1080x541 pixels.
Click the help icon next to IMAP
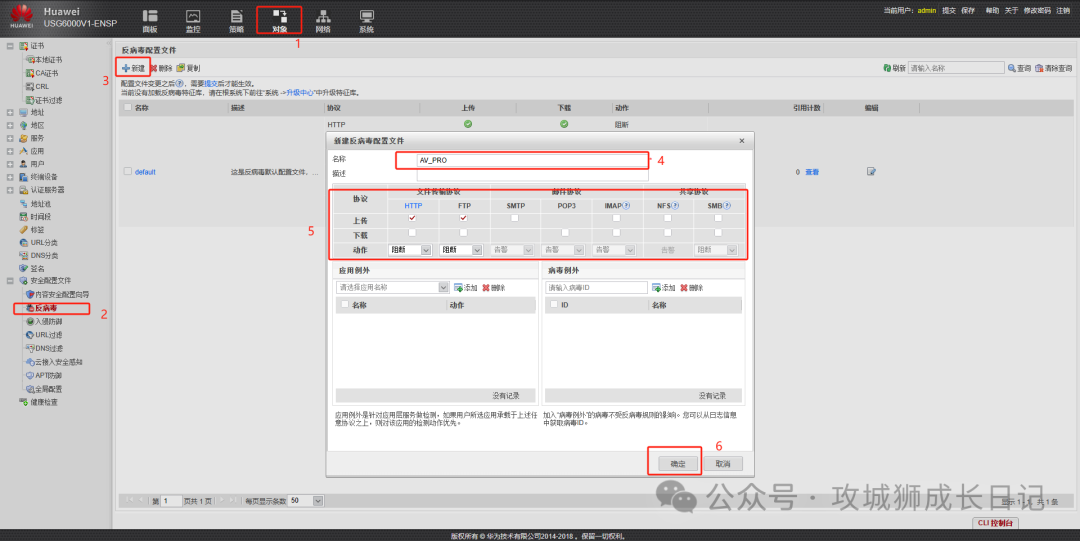(626, 205)
